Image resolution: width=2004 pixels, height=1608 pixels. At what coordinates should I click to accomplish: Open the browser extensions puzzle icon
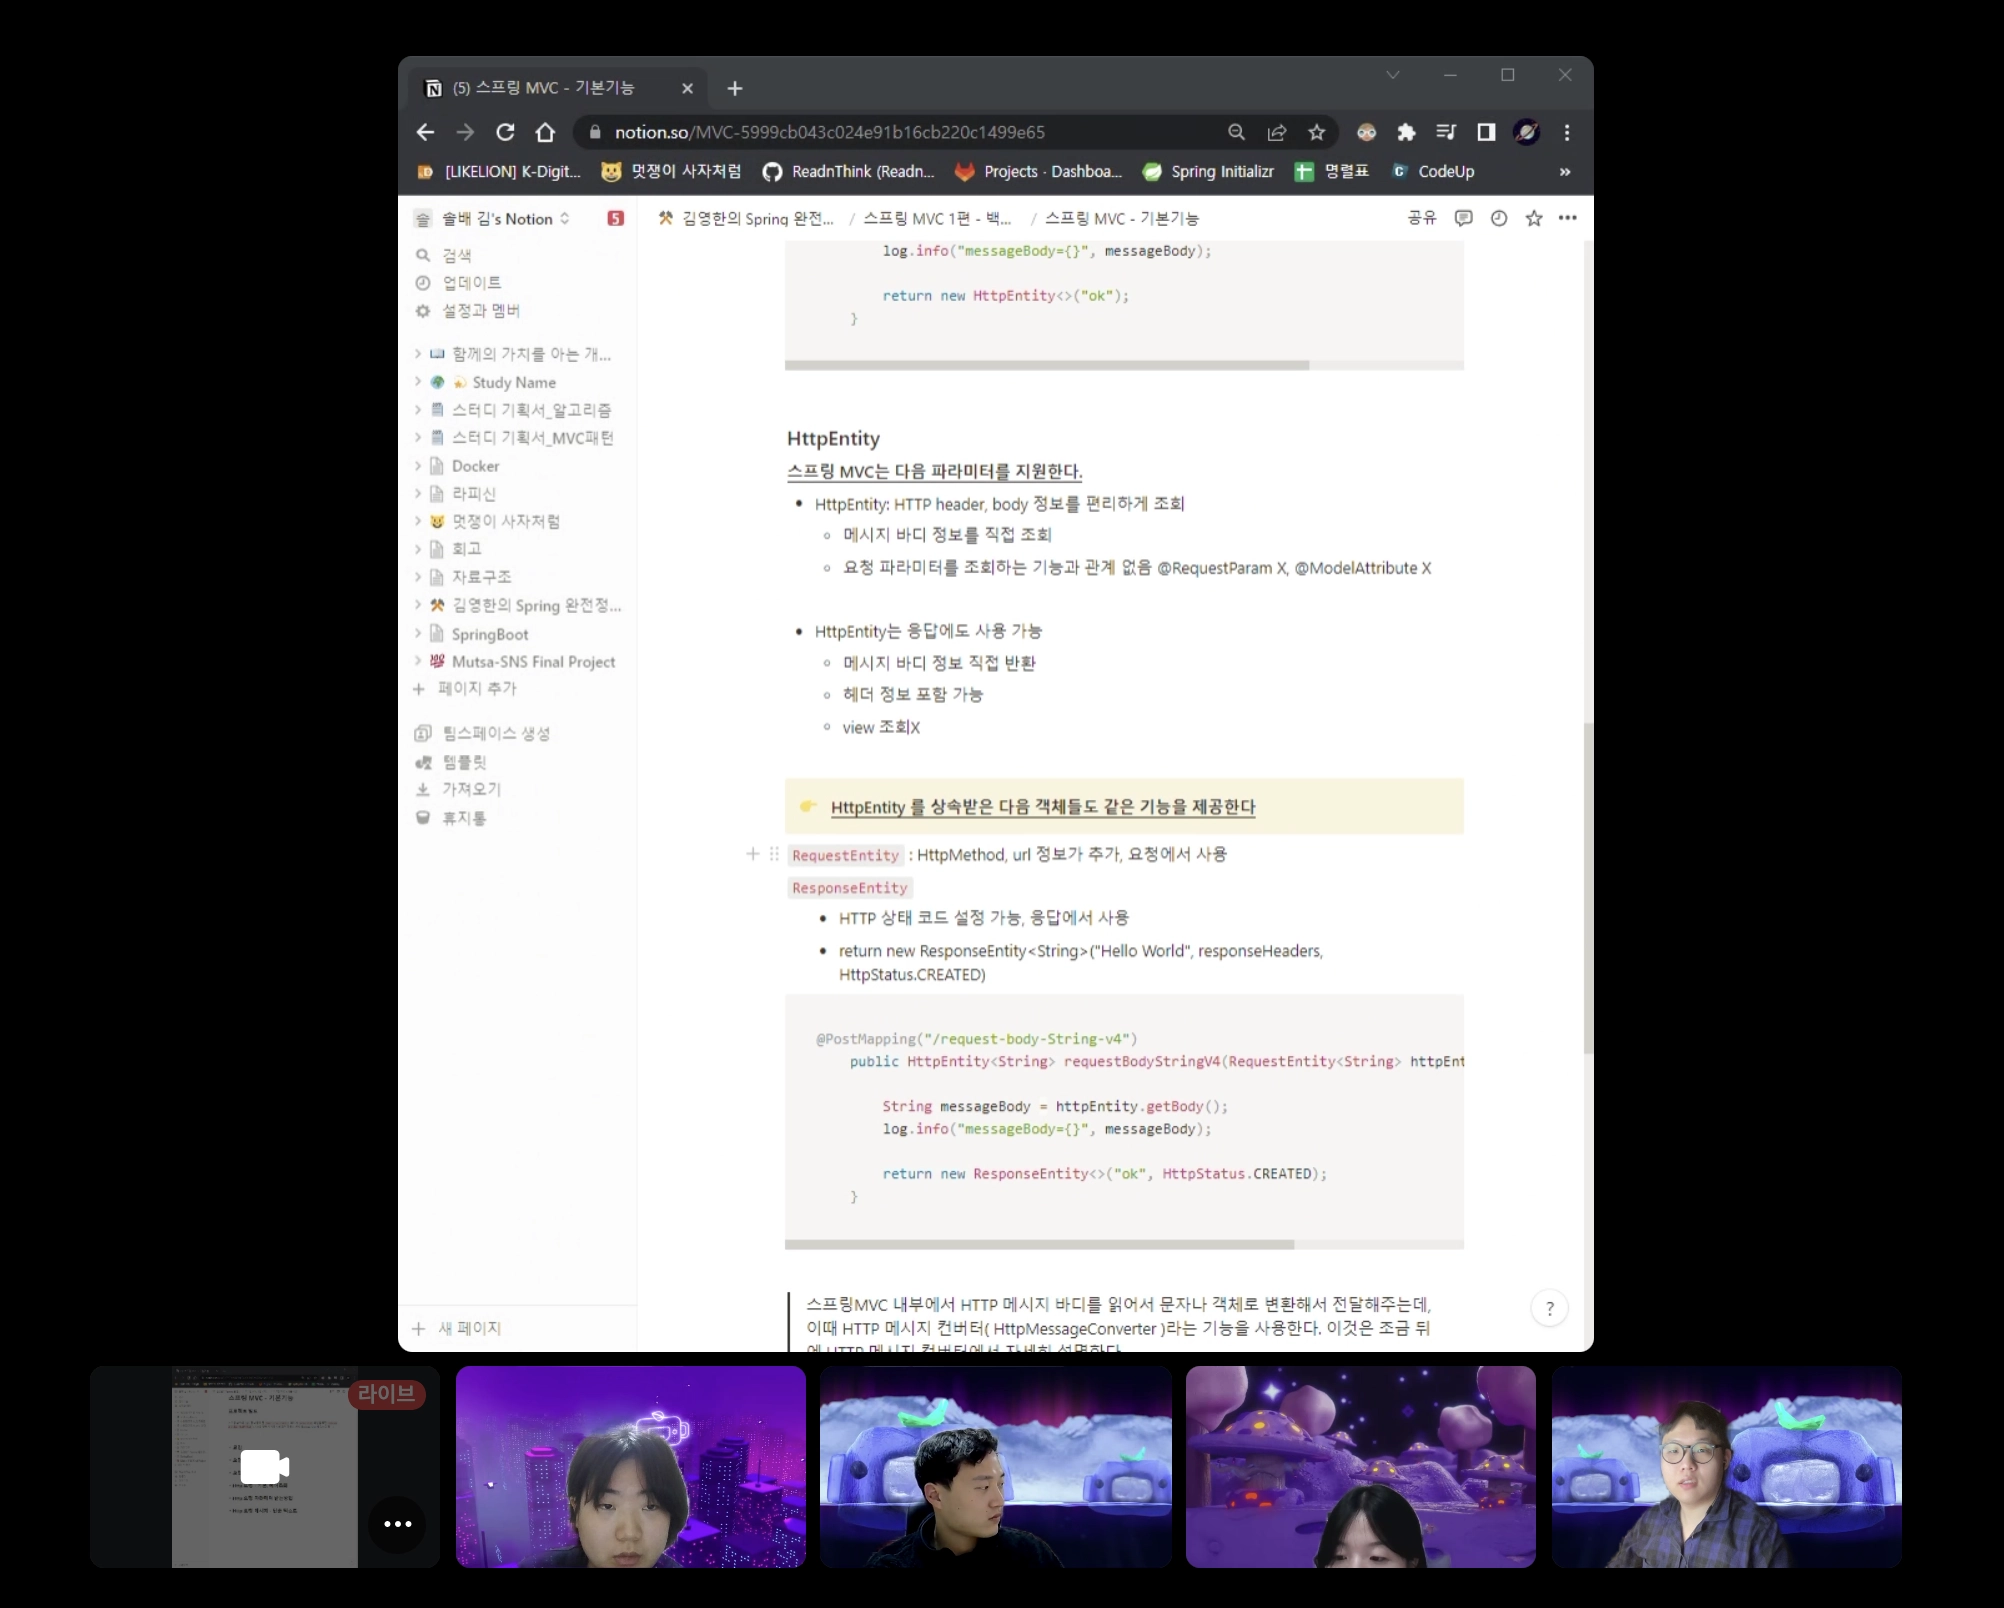1406,132
